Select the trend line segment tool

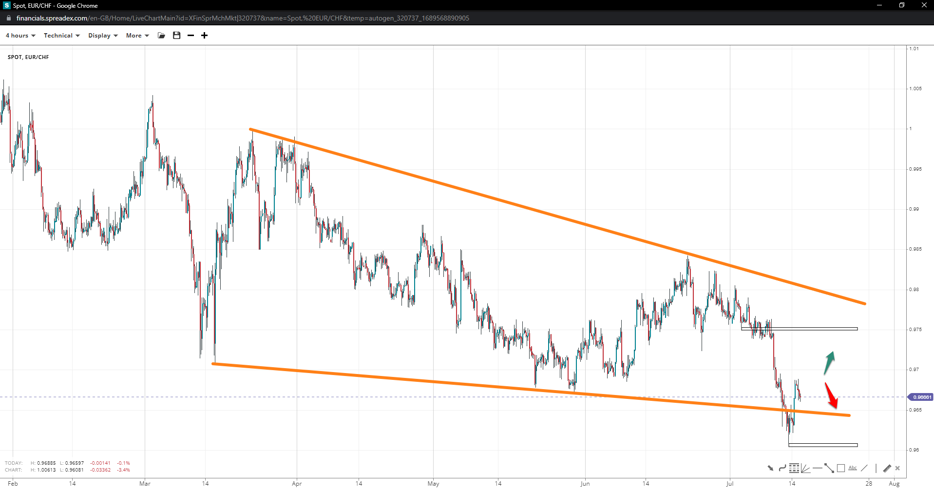pyautogui.click(x=829, y=468)
